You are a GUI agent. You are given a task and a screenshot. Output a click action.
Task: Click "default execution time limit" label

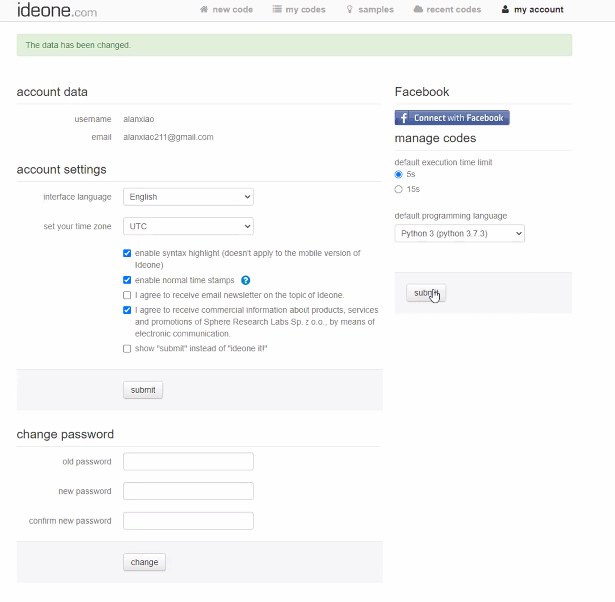click(x=443, y=162)
